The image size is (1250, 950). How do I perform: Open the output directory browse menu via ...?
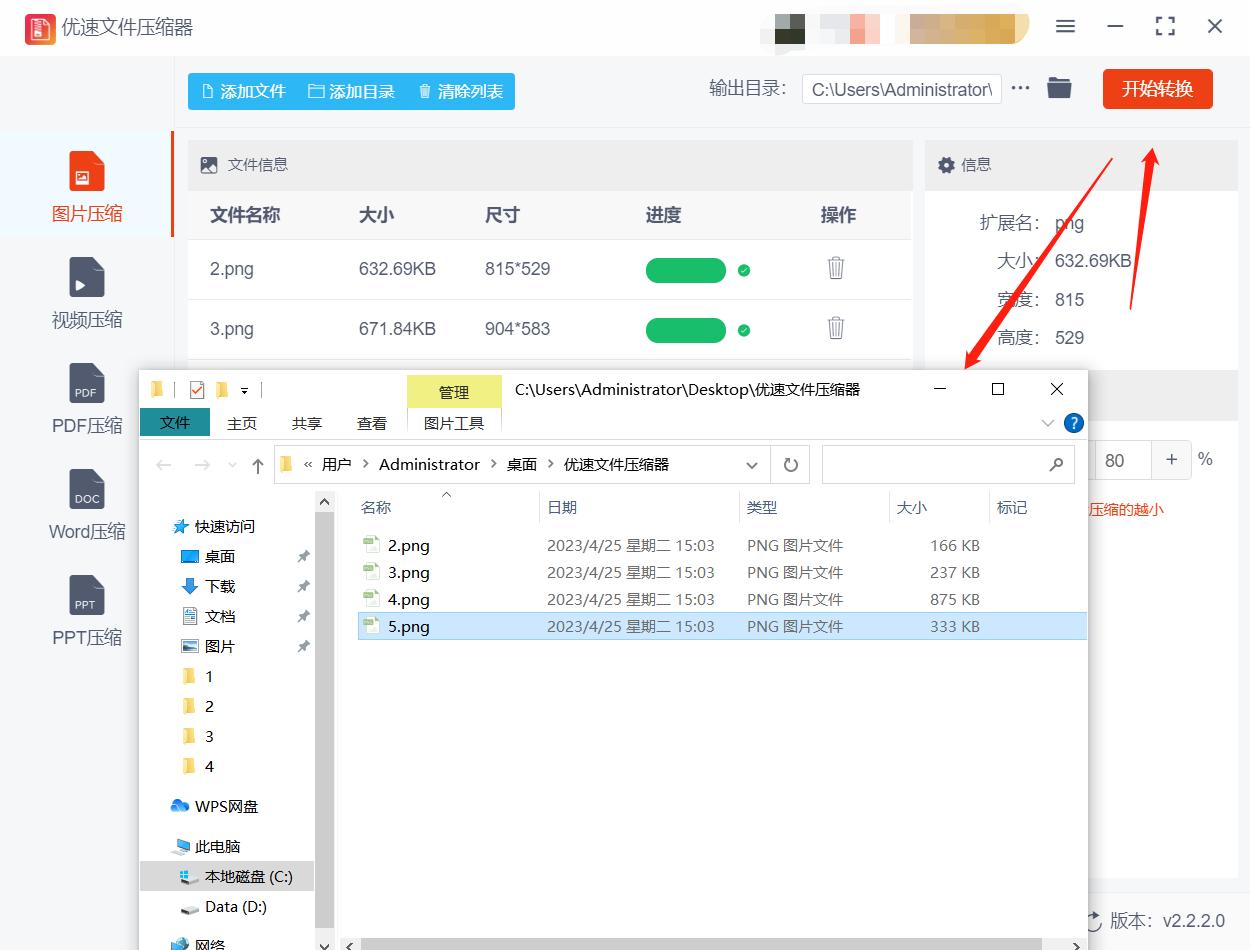click(1019, 87)
